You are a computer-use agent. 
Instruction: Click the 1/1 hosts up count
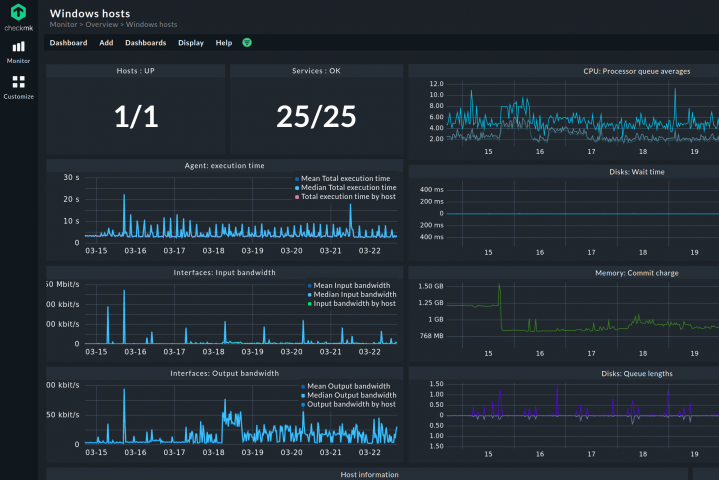click(x=136, y=116)
